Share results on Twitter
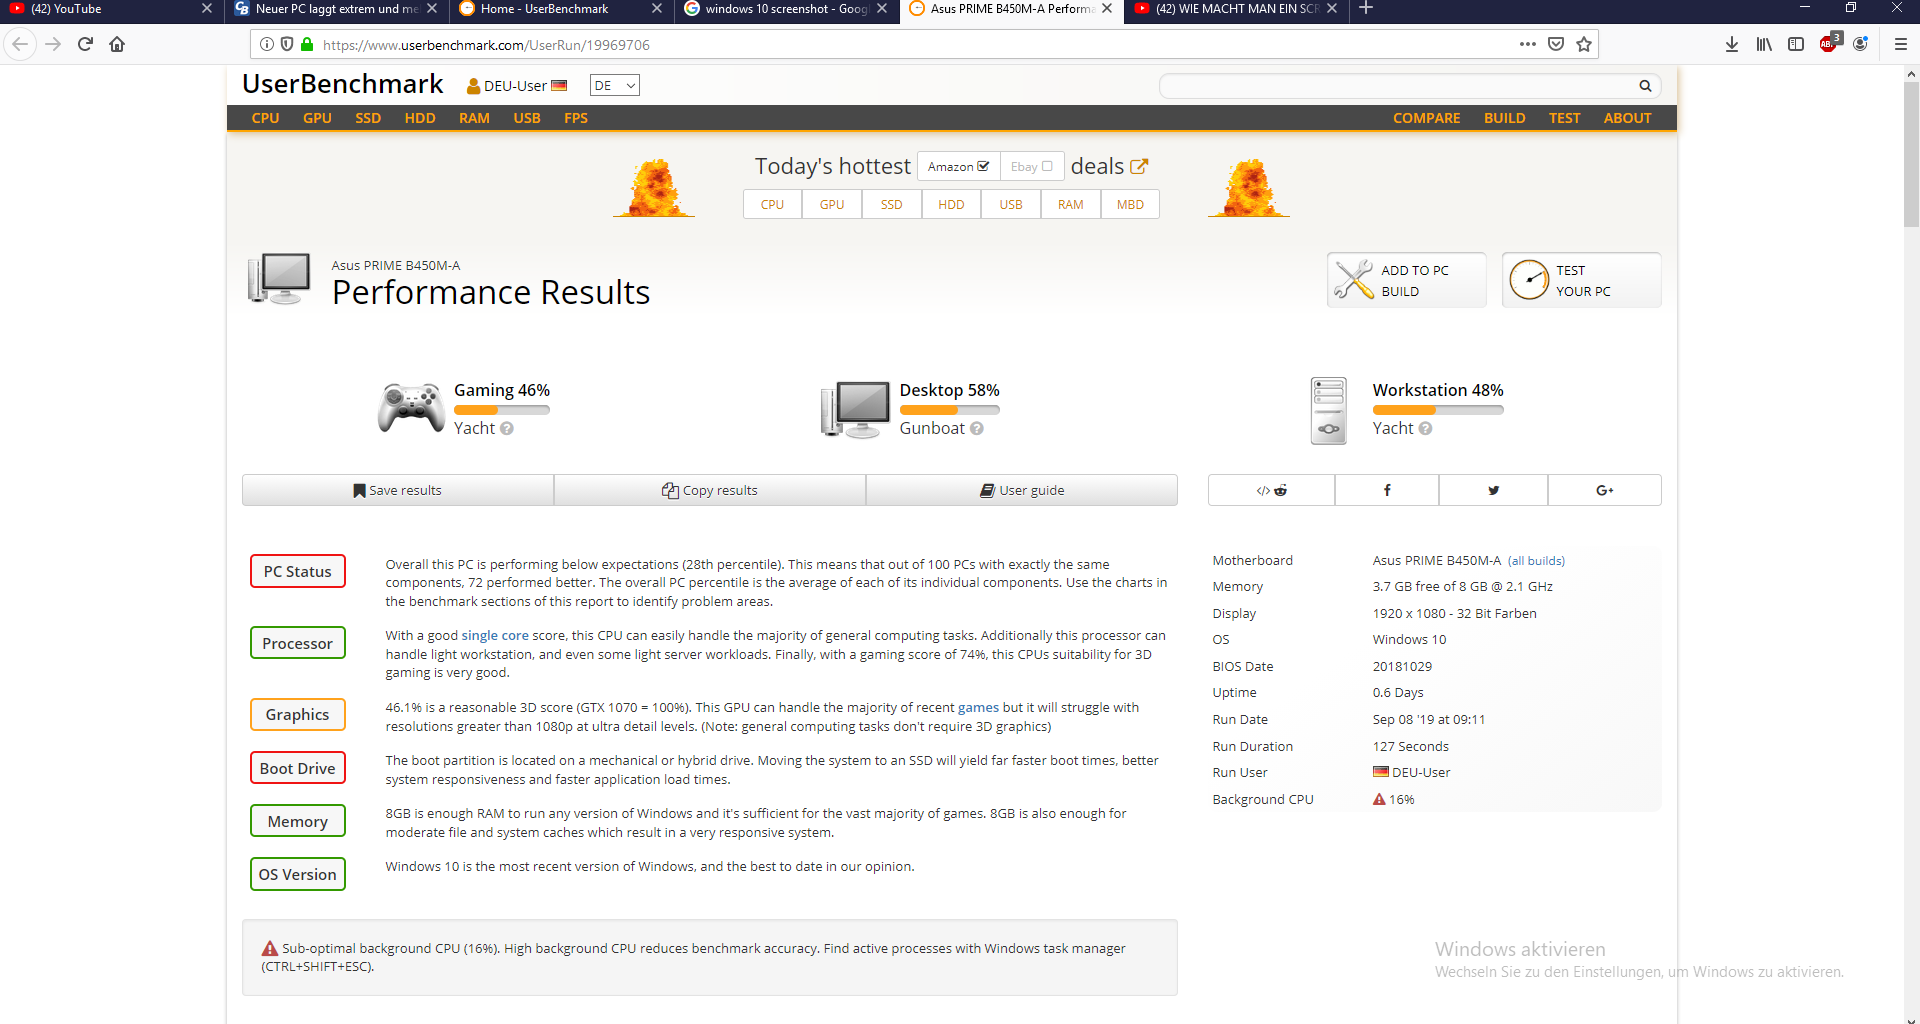 (1493, 490)
